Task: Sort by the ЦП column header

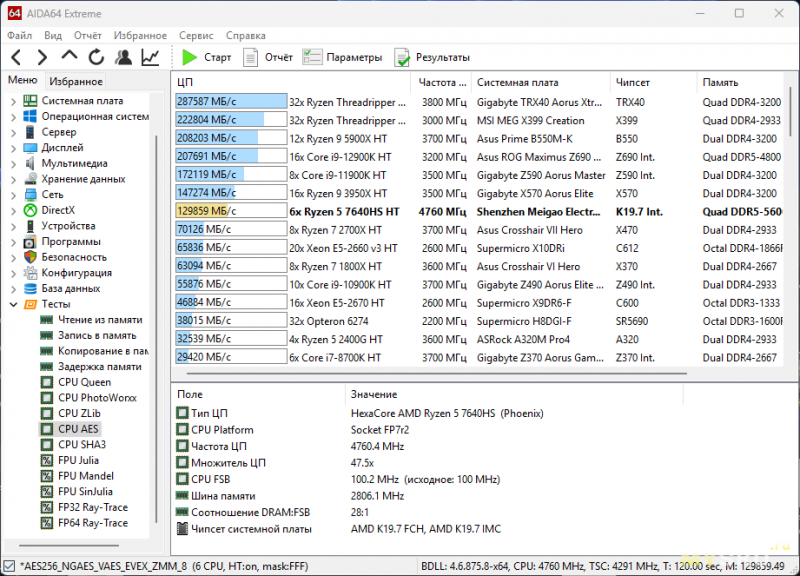Action: click(290, 82)
